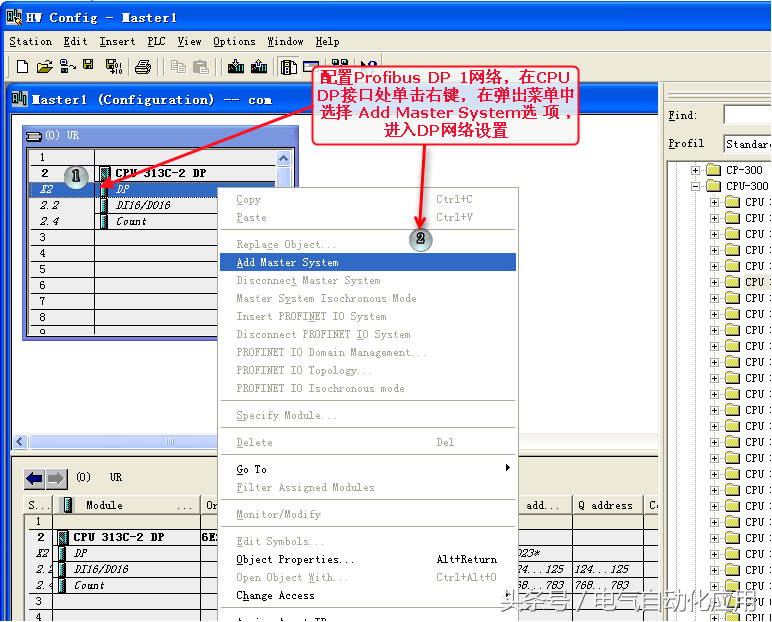
Task: Collapse the CPU-300 catalog folder
Action: (696, 186)
